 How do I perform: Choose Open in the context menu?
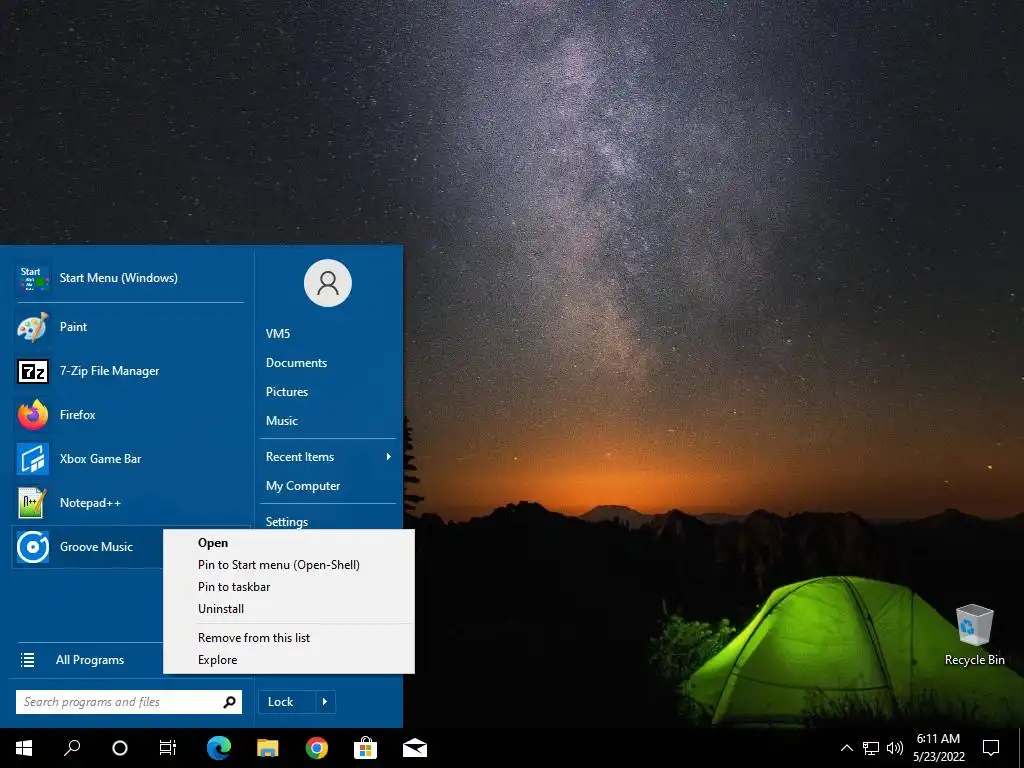pyautogui.click(x=289, y=543)
